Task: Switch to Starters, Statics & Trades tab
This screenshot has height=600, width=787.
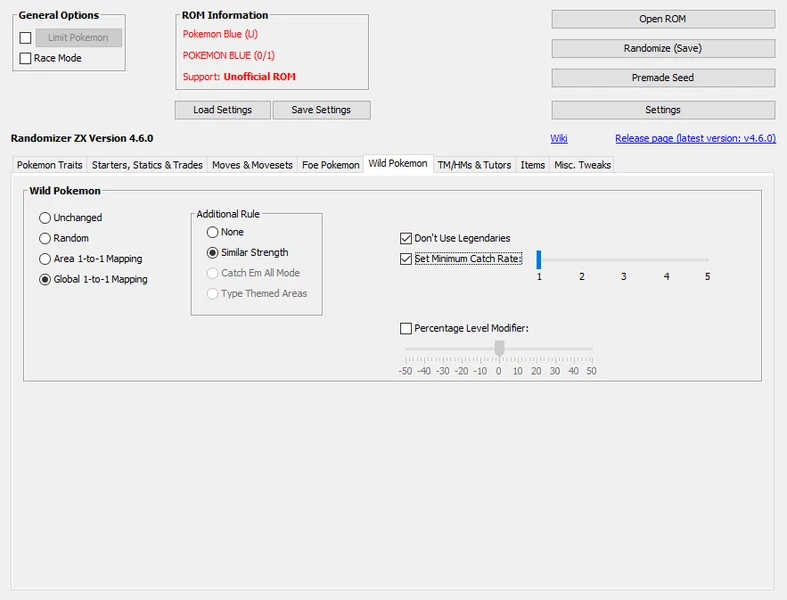Action: pos(147,165)
